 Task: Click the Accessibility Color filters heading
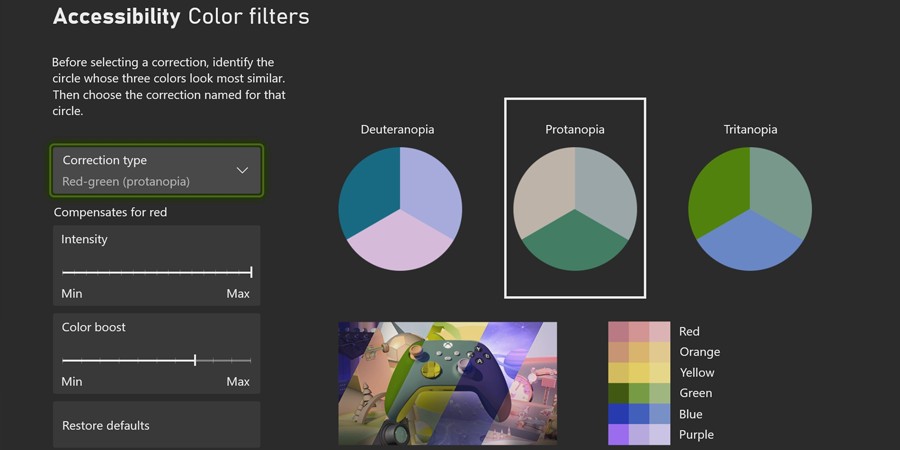click(181, 17)
